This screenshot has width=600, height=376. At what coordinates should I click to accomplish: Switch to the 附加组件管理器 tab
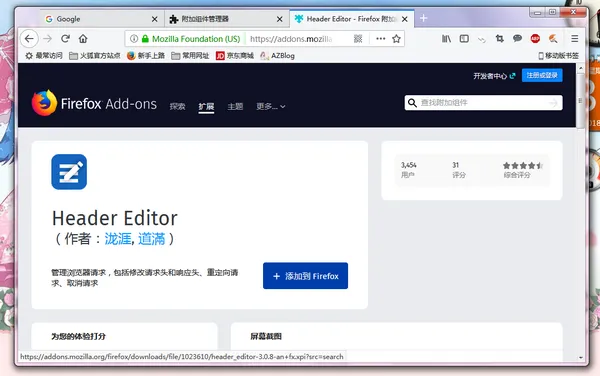(x=227, y=19)
